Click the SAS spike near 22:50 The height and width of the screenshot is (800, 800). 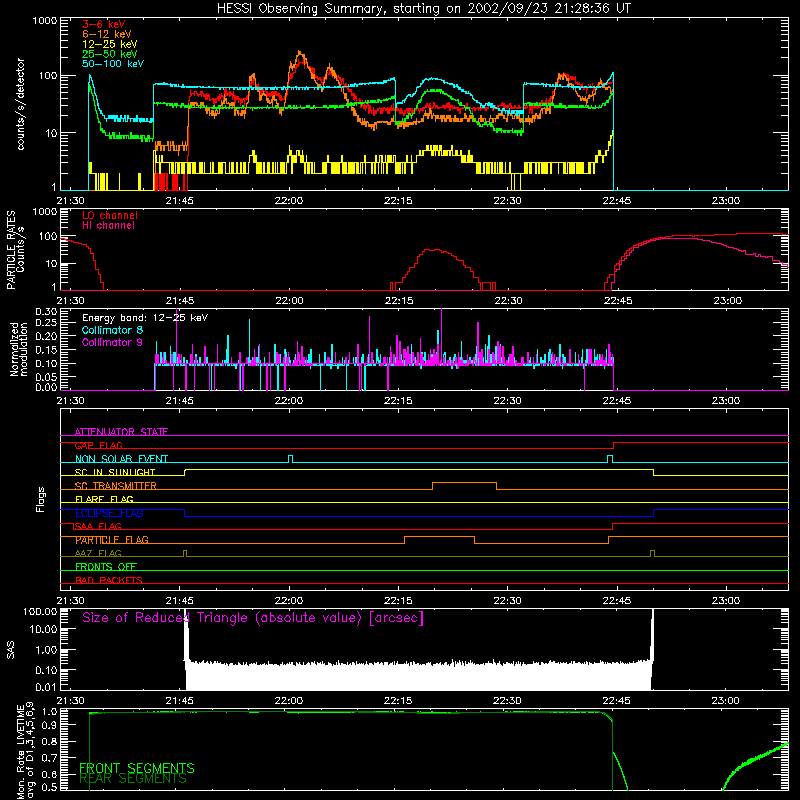pyautogui.click(x=652, y=648)
